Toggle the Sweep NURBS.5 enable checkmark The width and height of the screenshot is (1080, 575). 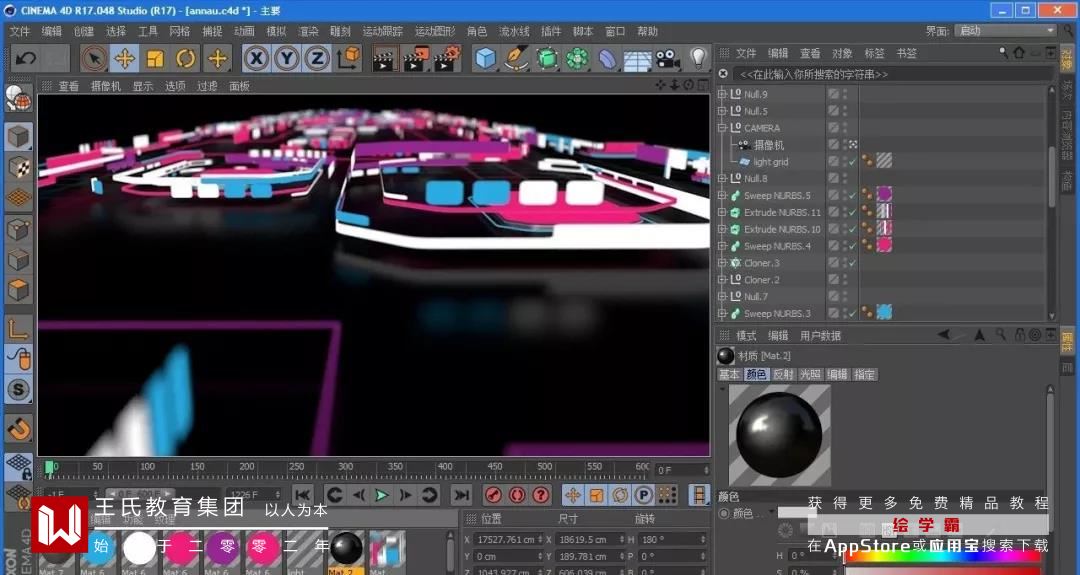(853, 196)
